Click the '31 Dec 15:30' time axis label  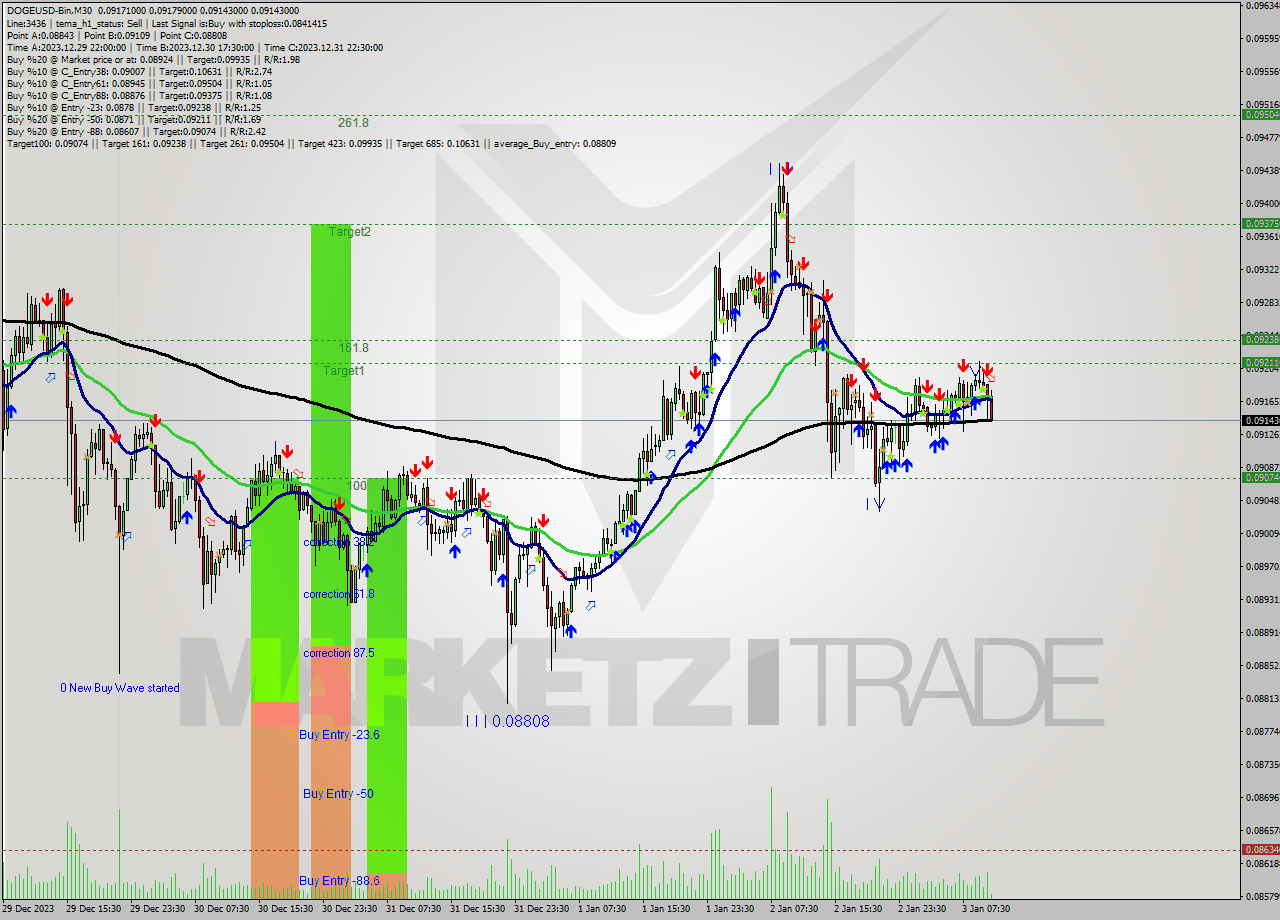[476, 909]
